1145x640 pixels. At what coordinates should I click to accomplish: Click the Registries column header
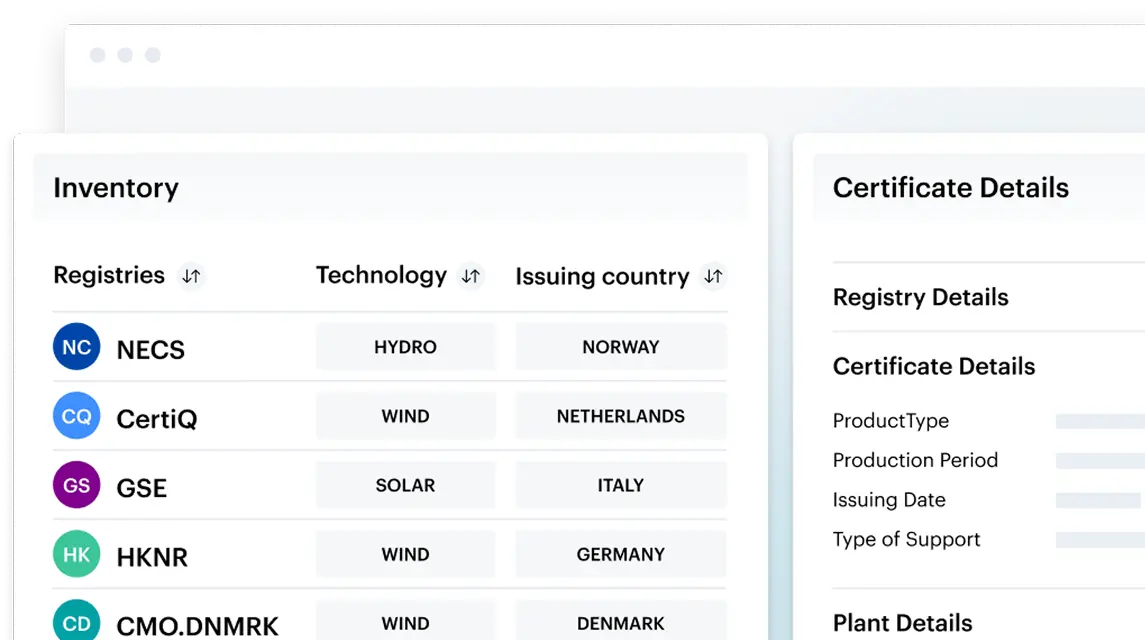109,275
